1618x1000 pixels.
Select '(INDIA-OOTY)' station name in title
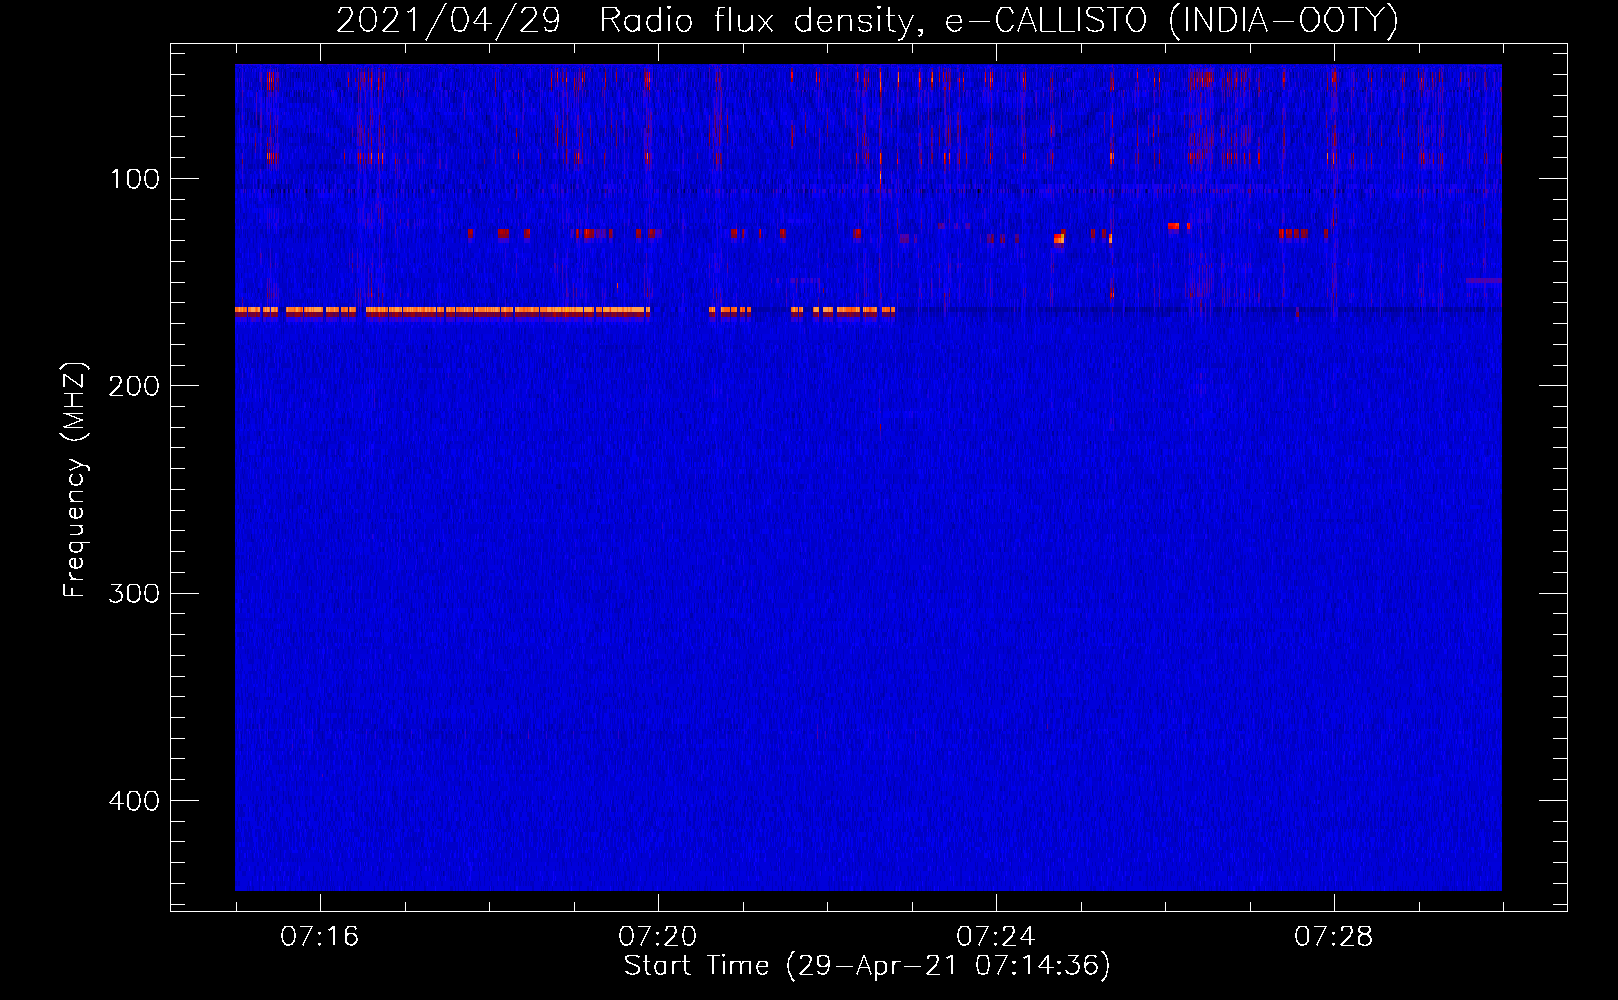click(x=1283, y=21)
